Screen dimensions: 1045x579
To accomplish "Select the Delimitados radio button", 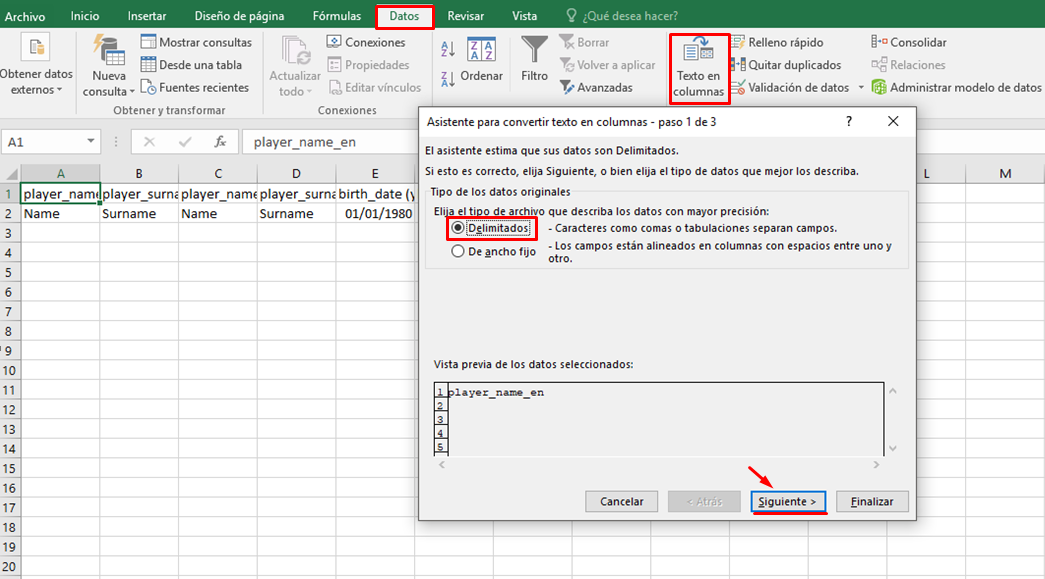I will click(x=458, y=228).
